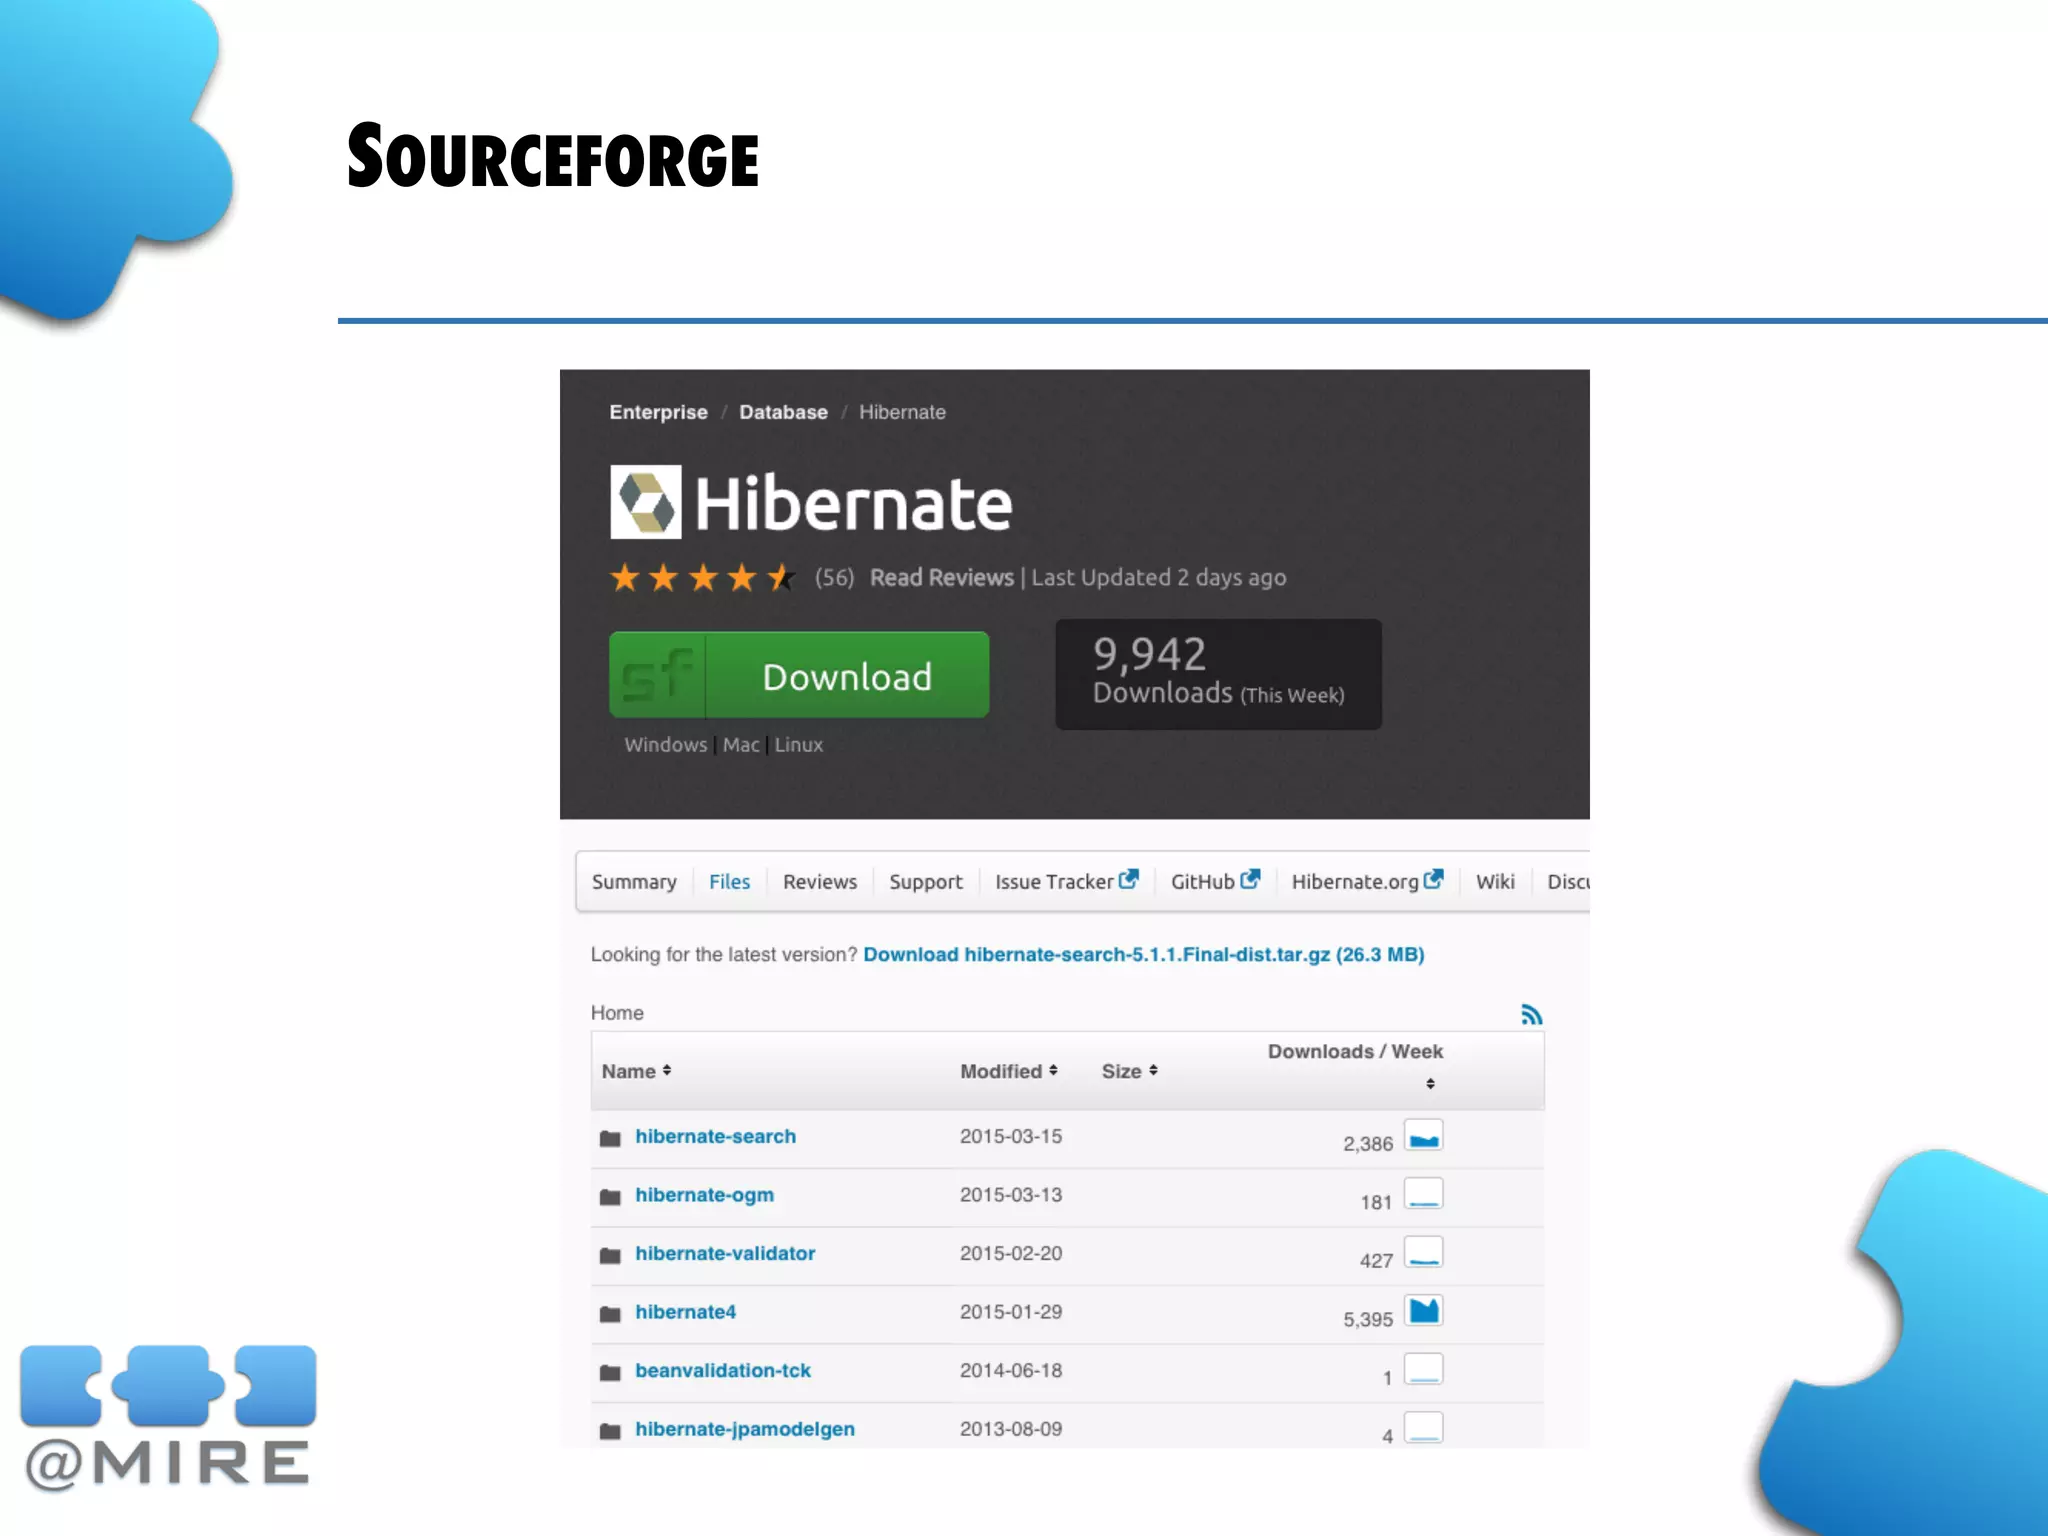The width and height of the screenshot is (2048, 1536).
Task: Switch to the Files tab
Action: click(729, 882)
